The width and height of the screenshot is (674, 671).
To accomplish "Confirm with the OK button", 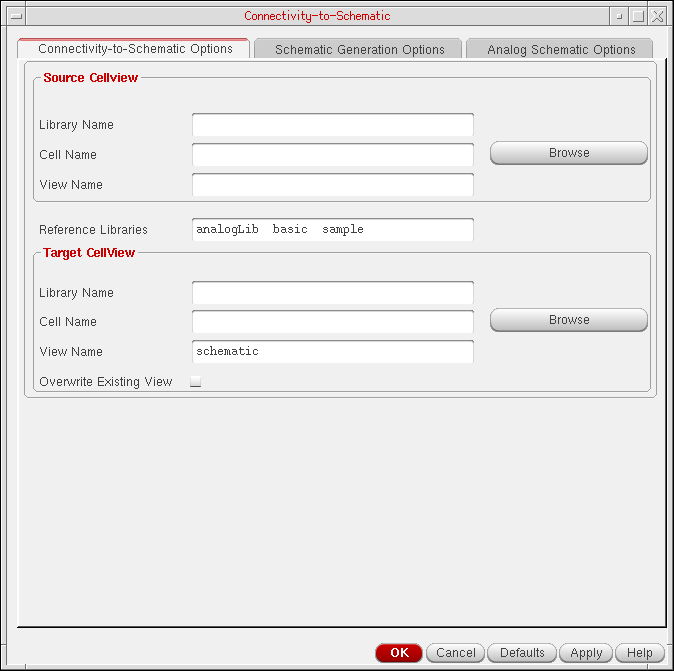I will point(399,653).
